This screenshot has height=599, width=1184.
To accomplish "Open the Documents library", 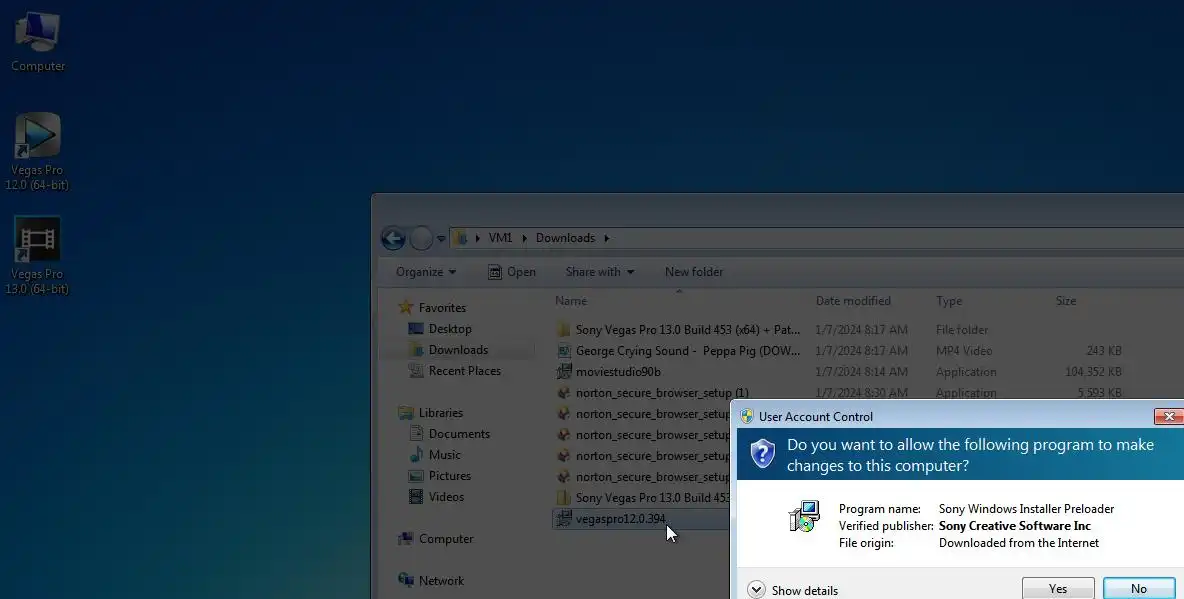I will 459,434.
